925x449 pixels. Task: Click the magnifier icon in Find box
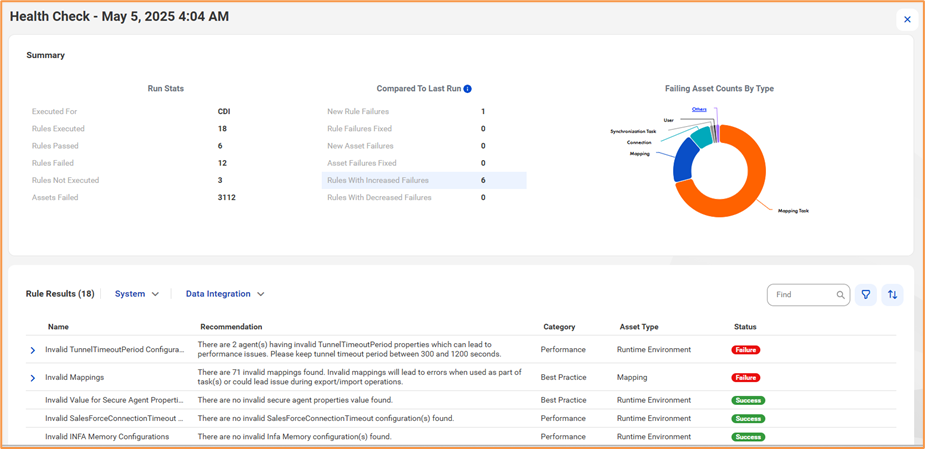[x=841, y=295]
